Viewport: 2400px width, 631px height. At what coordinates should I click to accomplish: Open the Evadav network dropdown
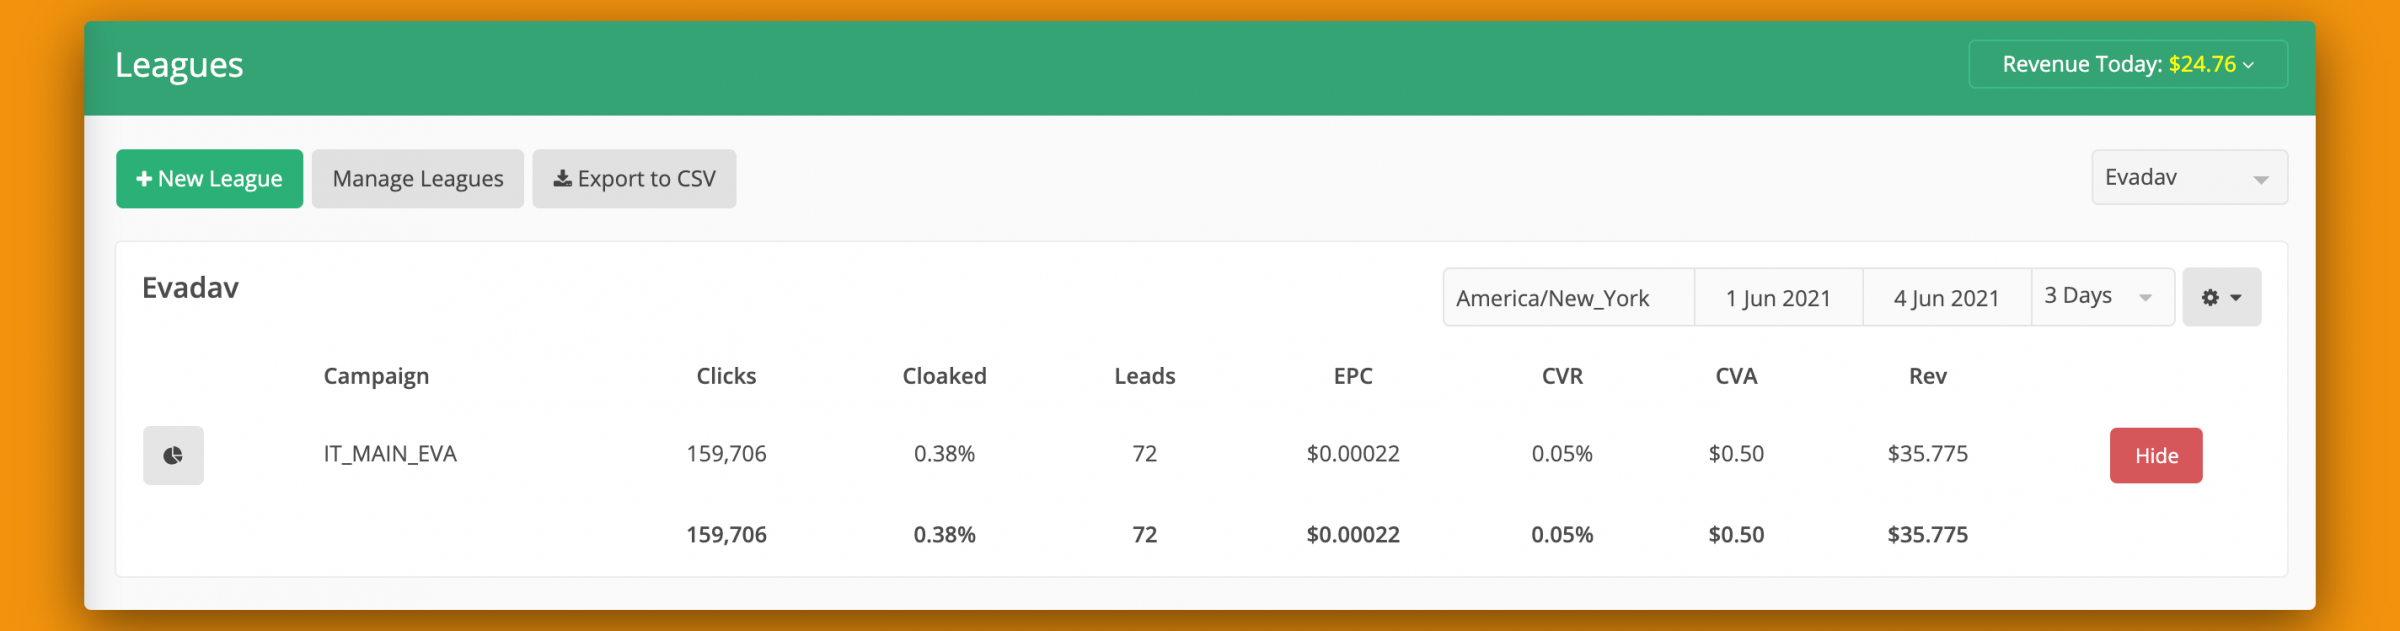(2189, 178)
